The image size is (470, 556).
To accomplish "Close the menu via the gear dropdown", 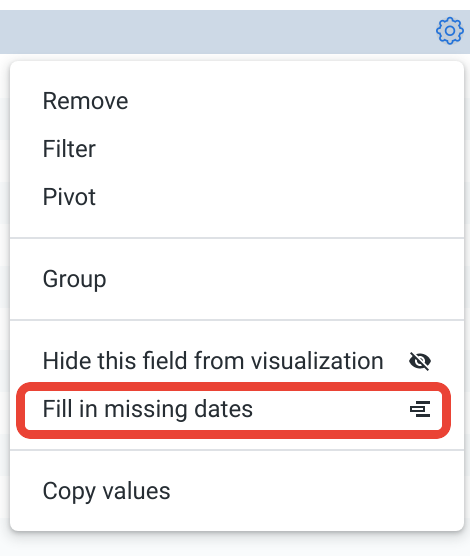I will pyautogui.click(x=449, y=30).
